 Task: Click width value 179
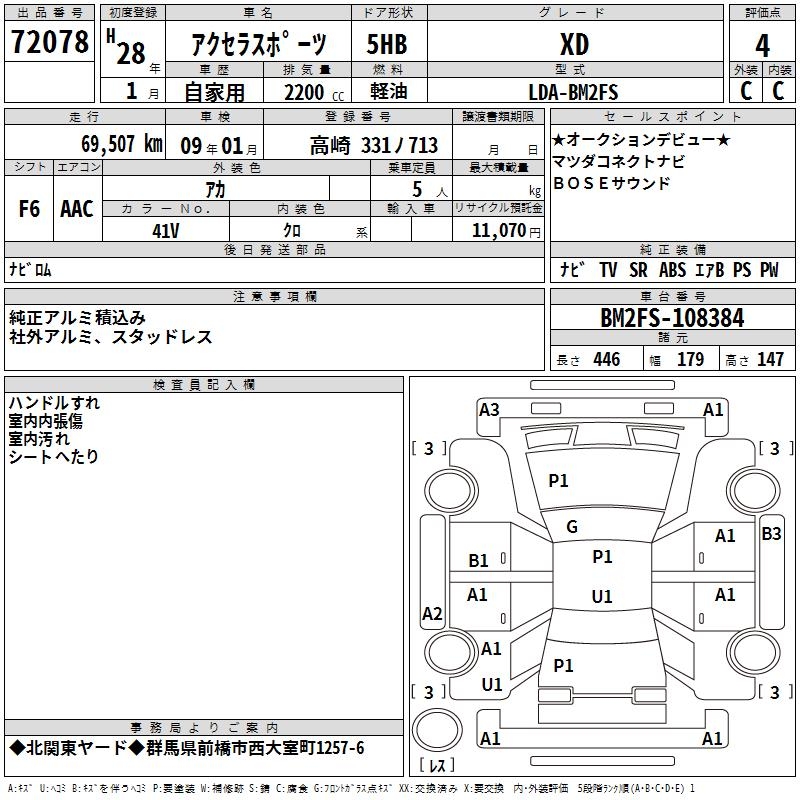click(690, 359)
